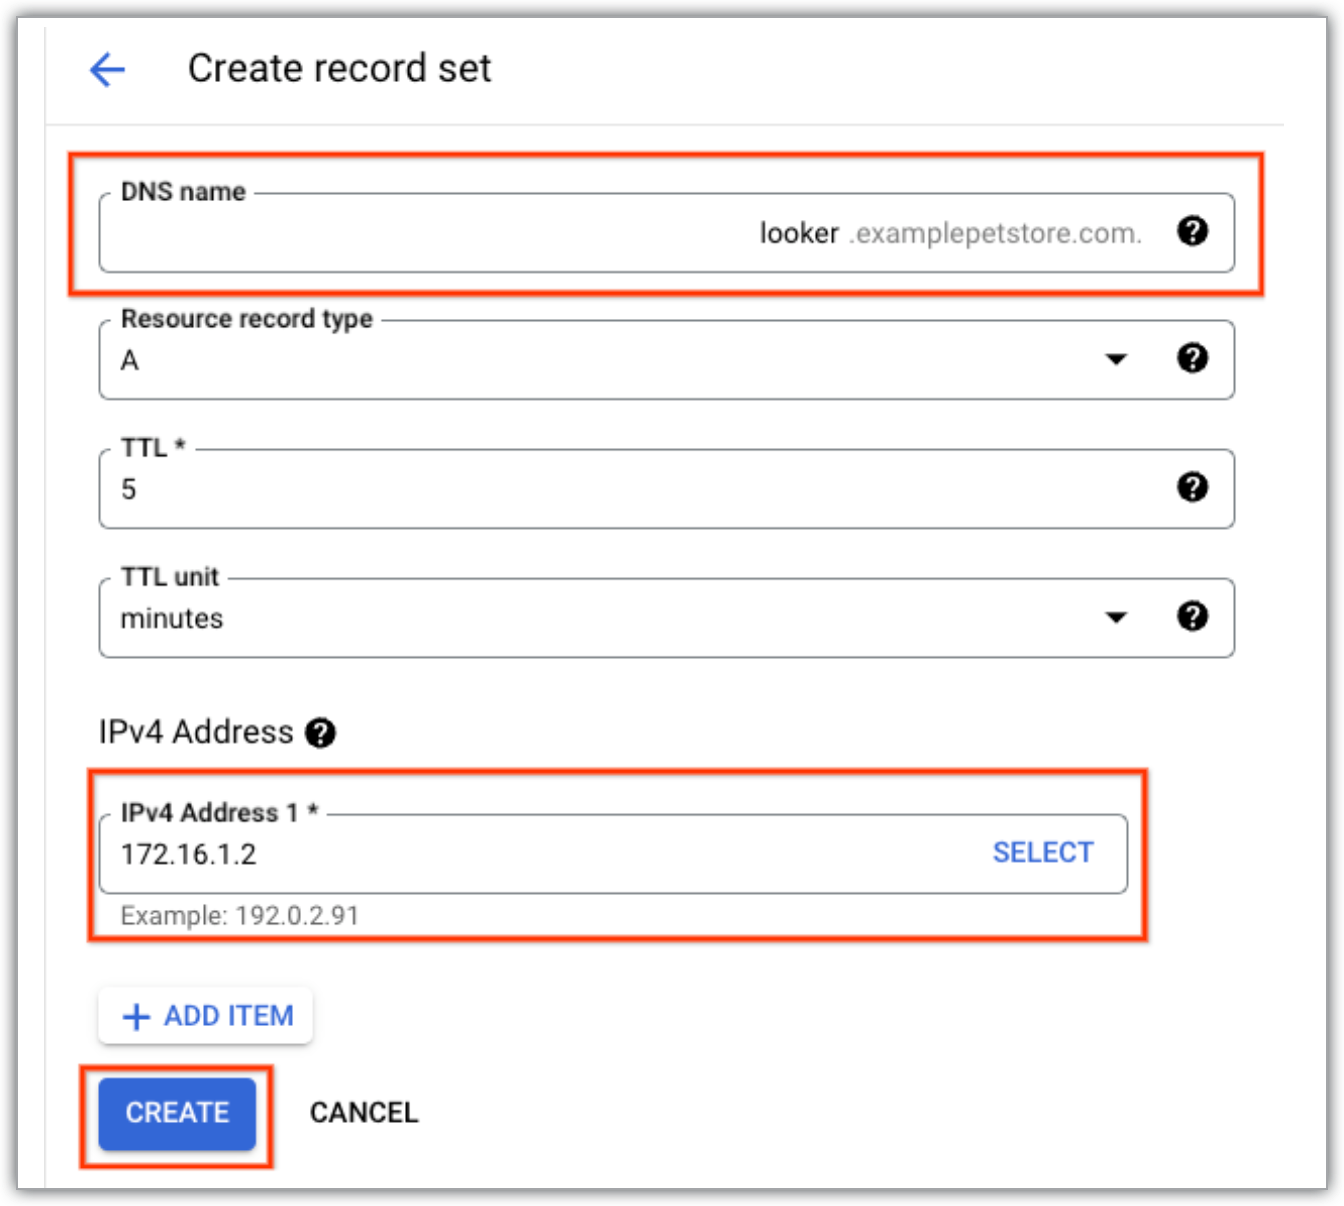This screenshot has height=1206, width=1344.
Task: Click the Create record set page title
Action: pos(339,69)
